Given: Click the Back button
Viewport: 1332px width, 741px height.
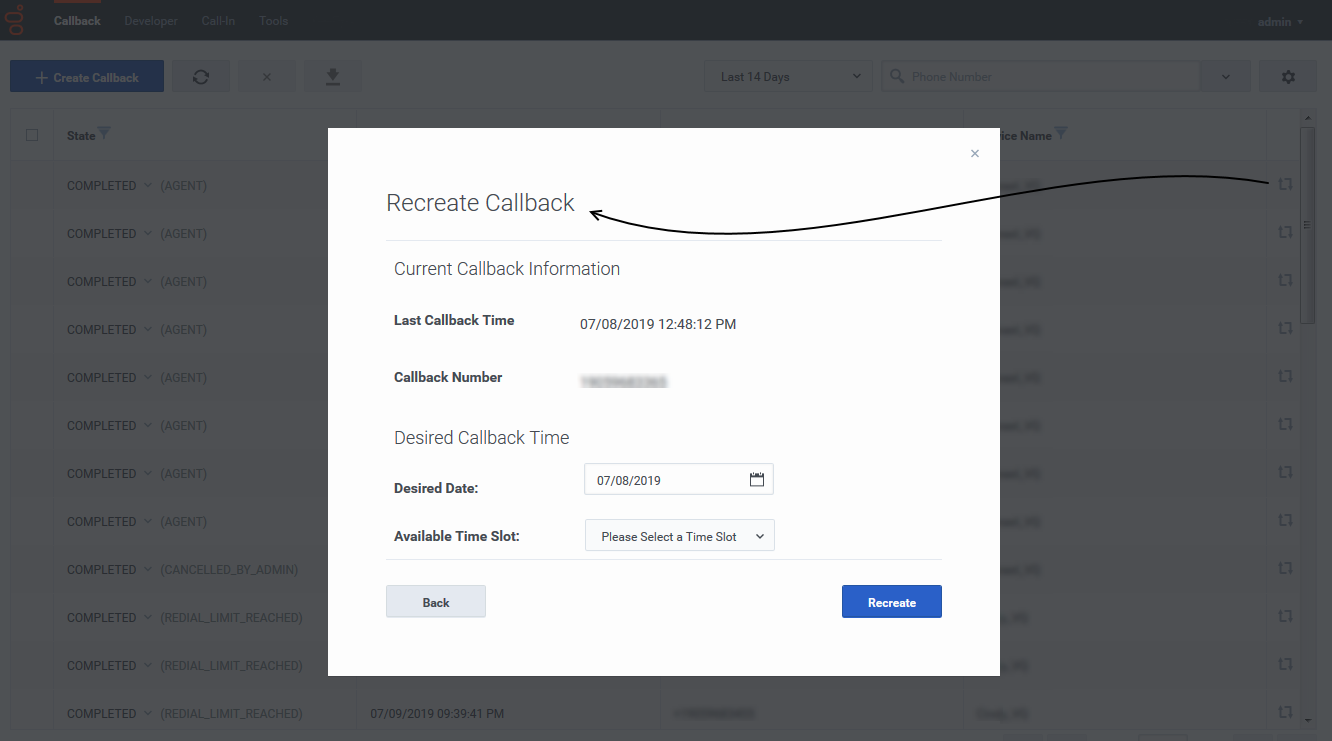Looking at the screenshot, I should 435,601.
